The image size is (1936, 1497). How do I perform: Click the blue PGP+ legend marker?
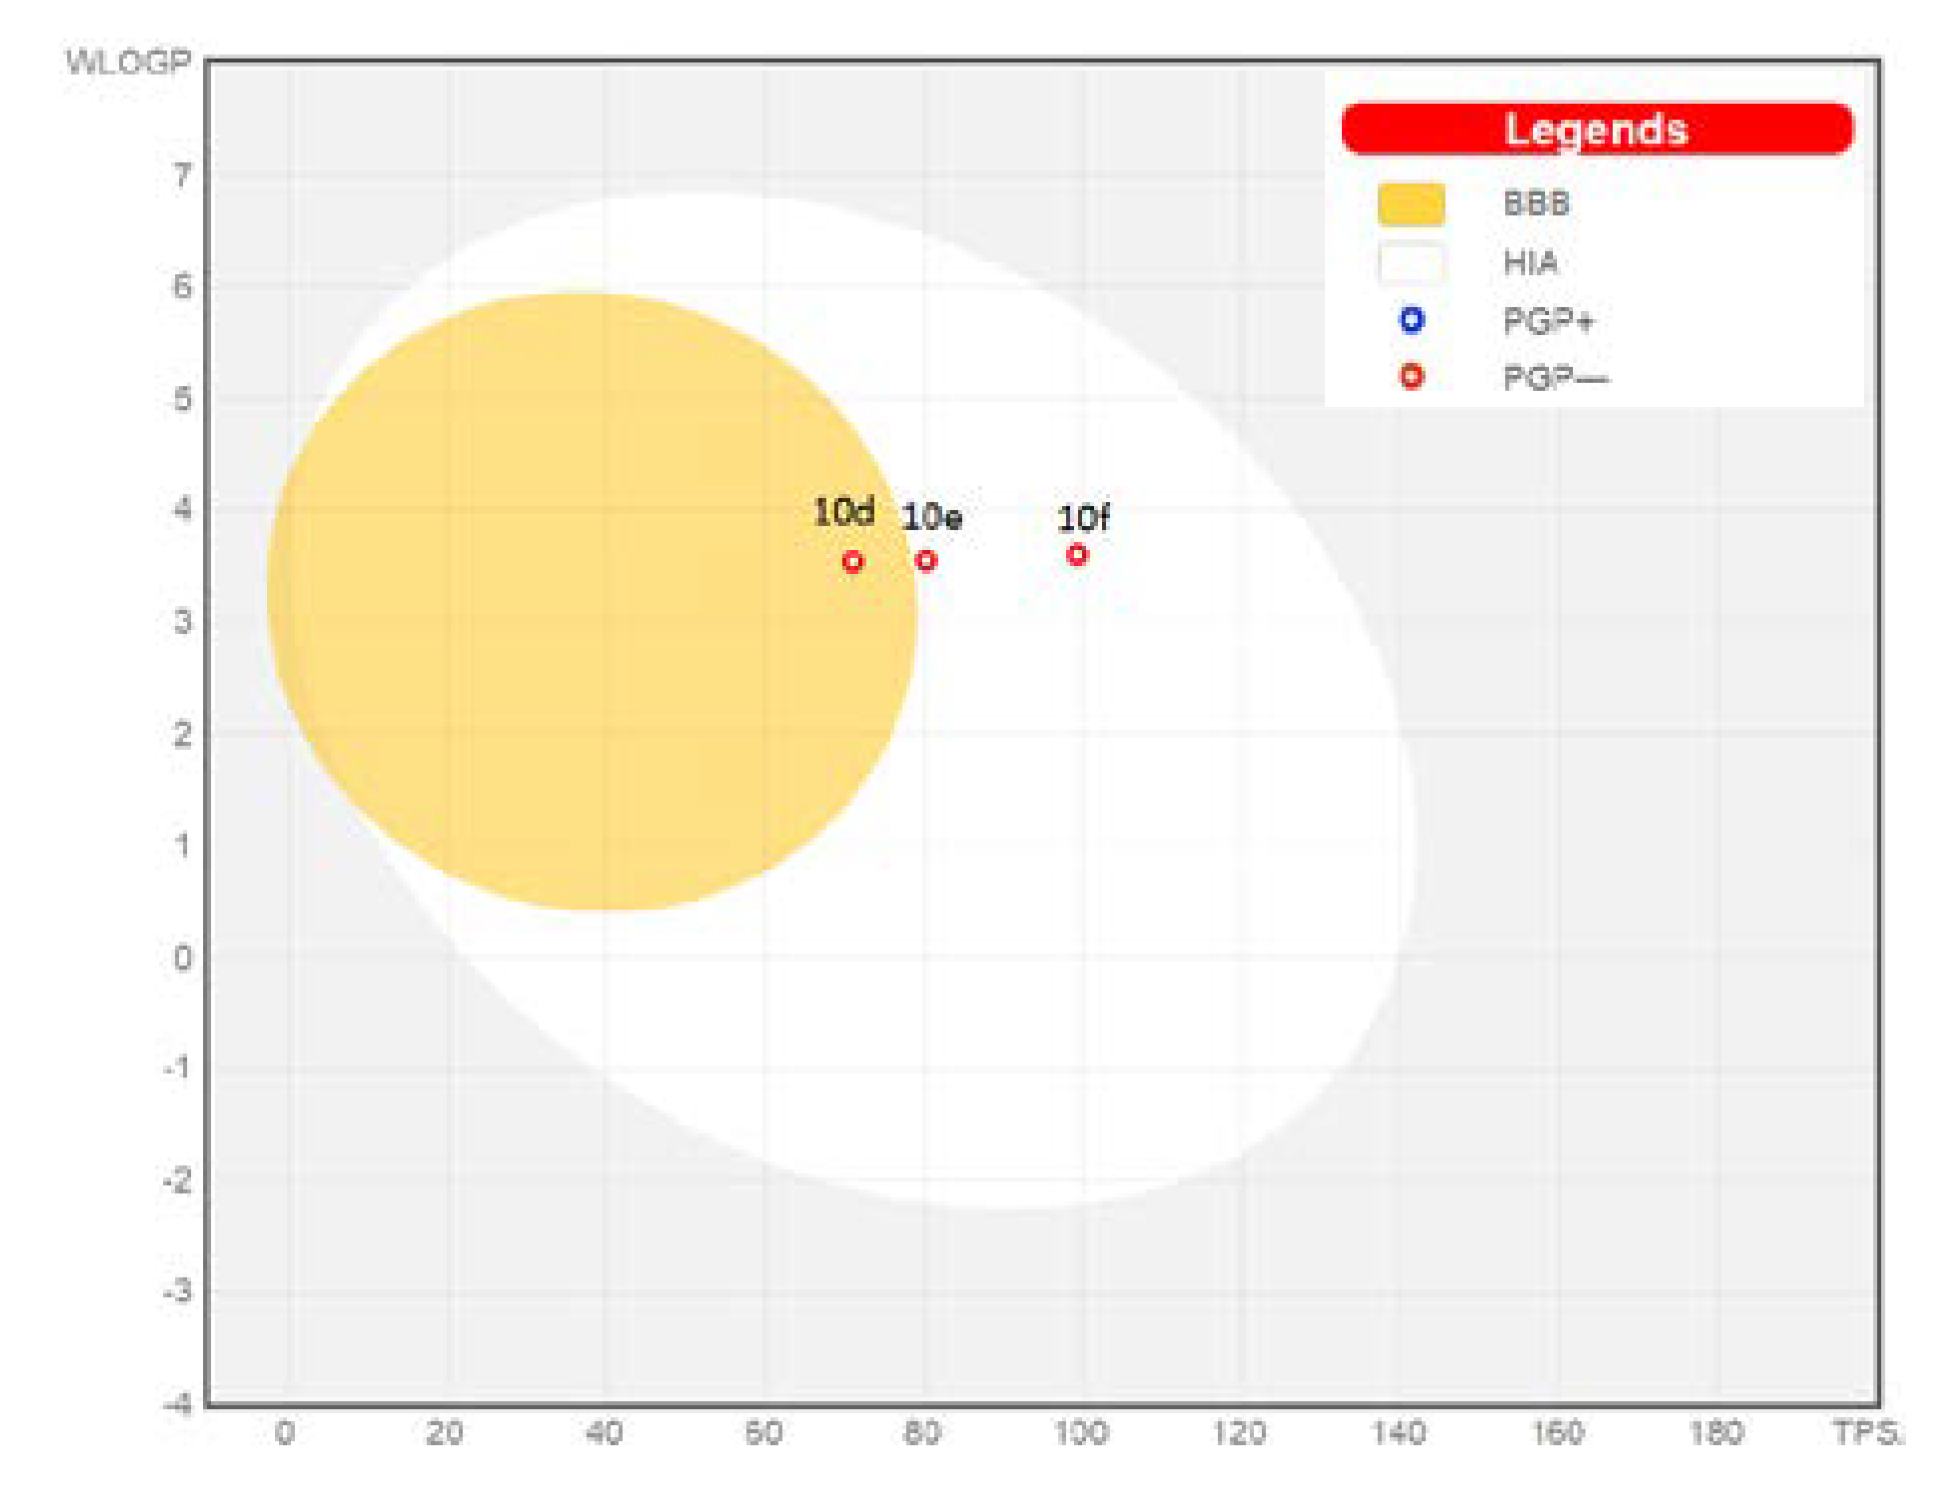tap(1411, 320)
